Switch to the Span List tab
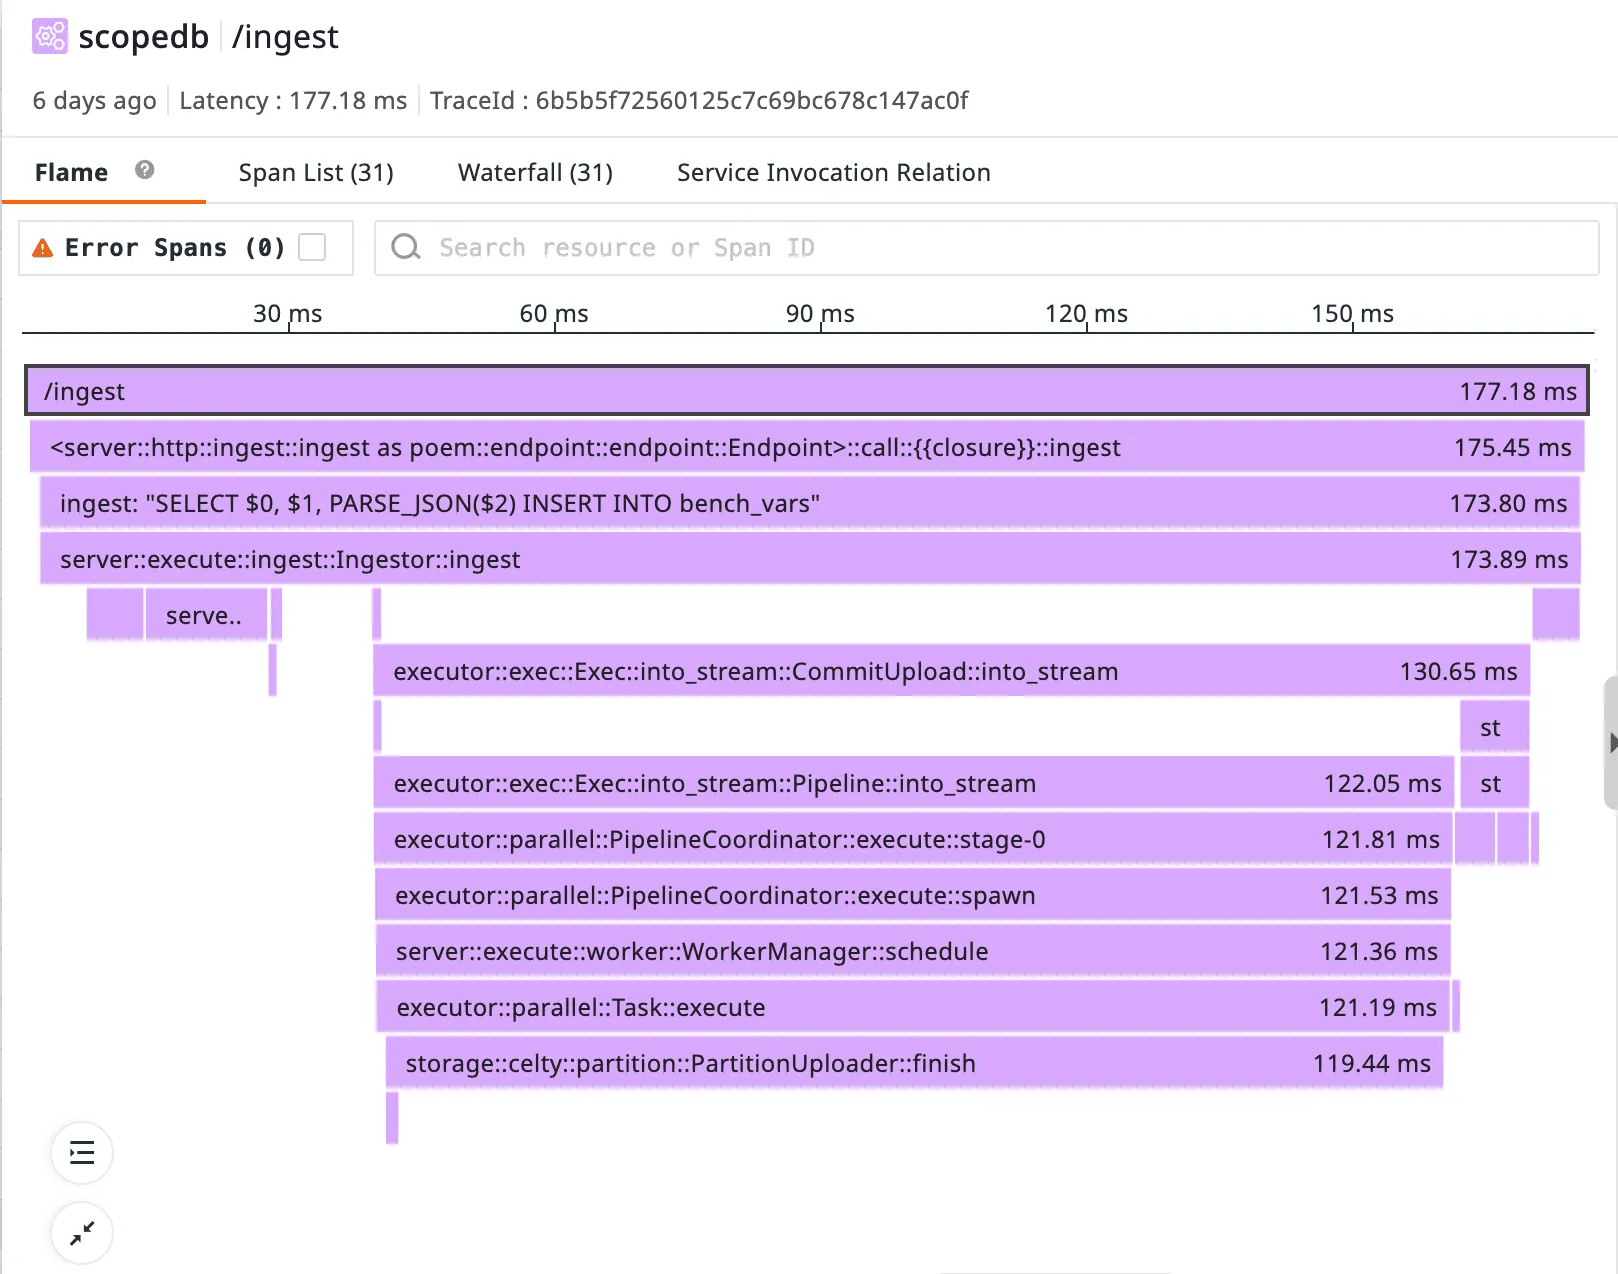Image resolution: width=1618 pixels, height=1274 pixels. 316,173
